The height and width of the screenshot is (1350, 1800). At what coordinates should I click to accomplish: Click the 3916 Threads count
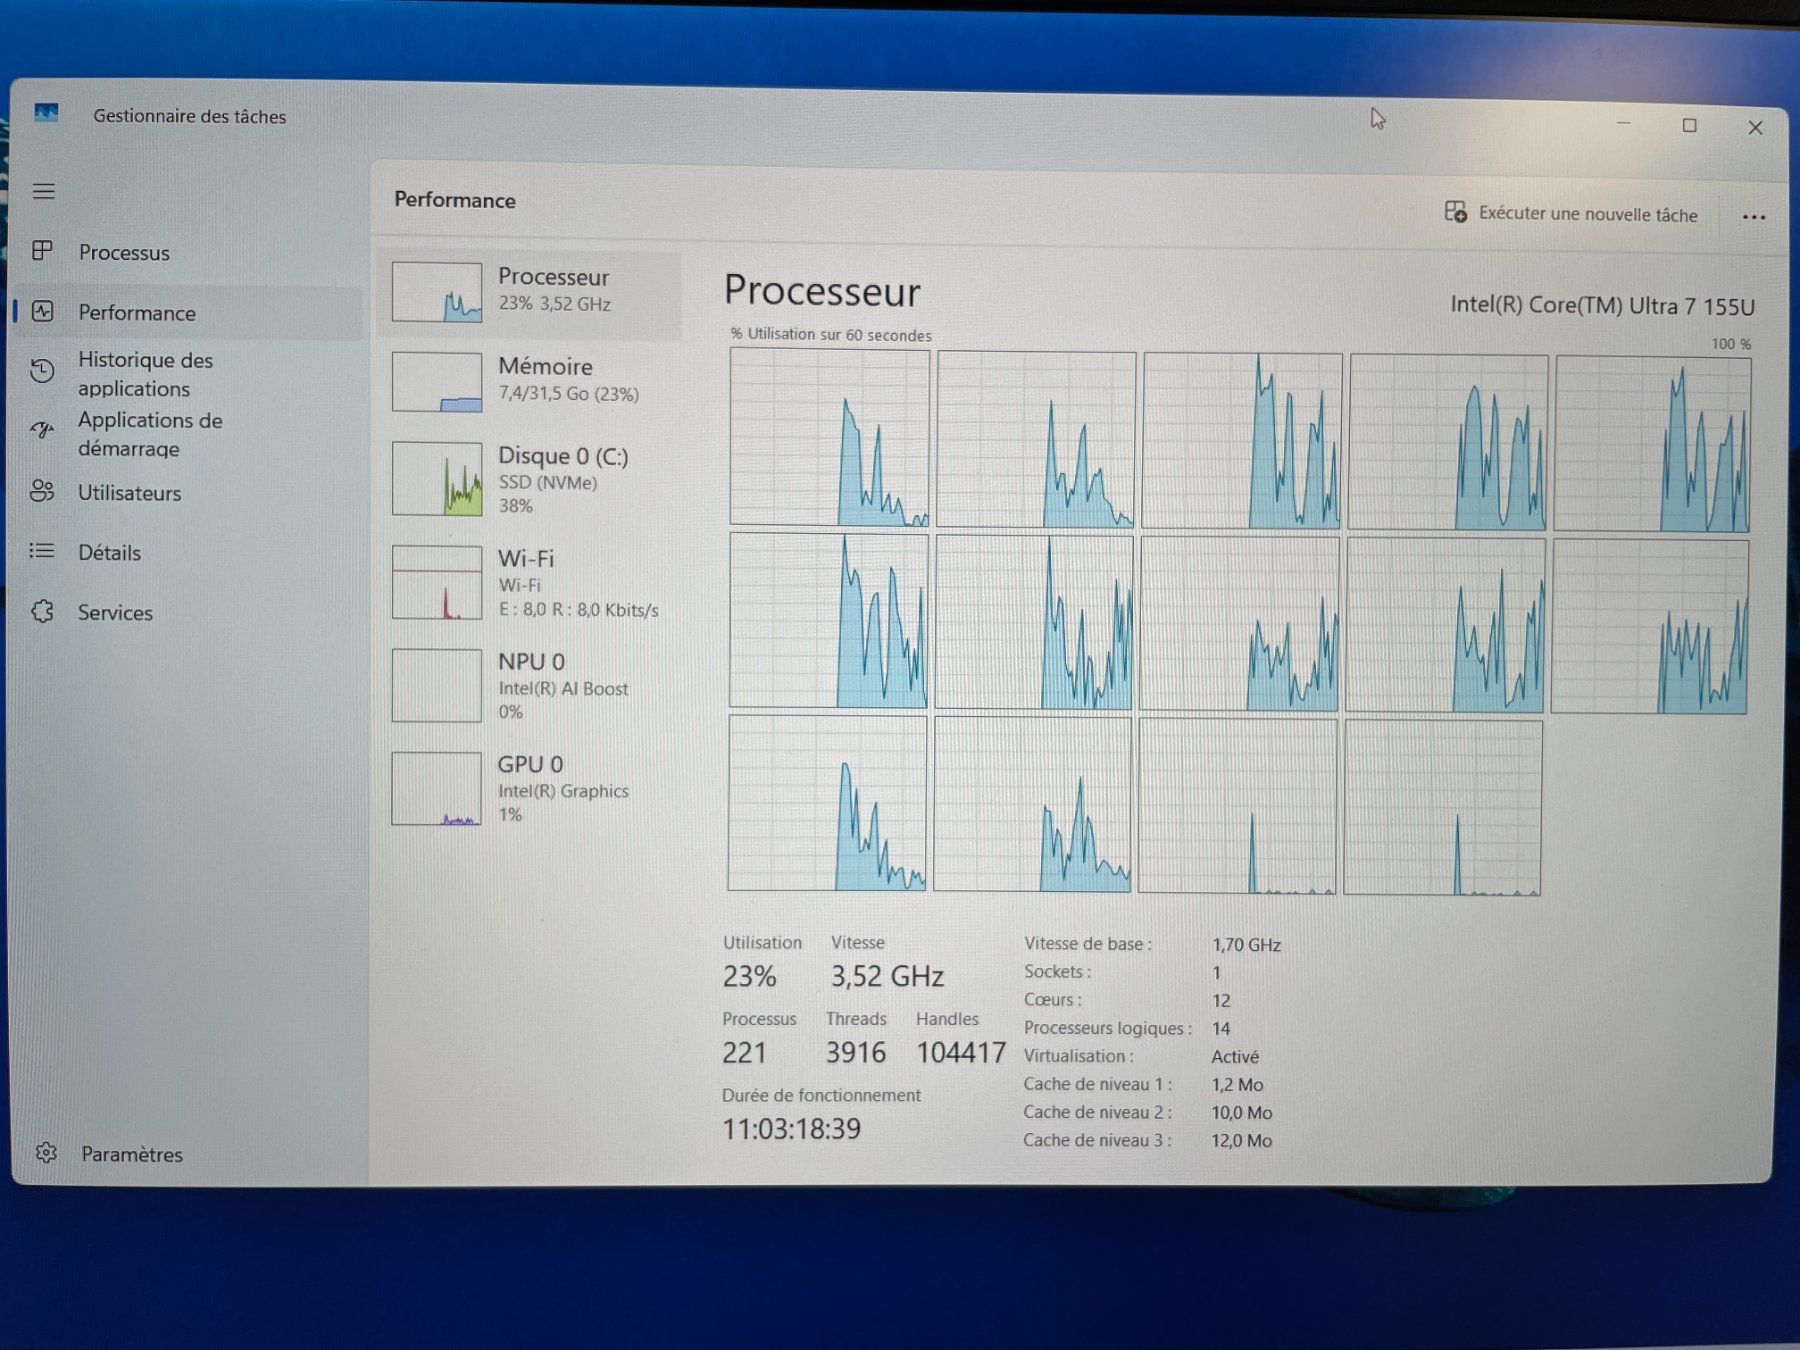pos(856,1052)
